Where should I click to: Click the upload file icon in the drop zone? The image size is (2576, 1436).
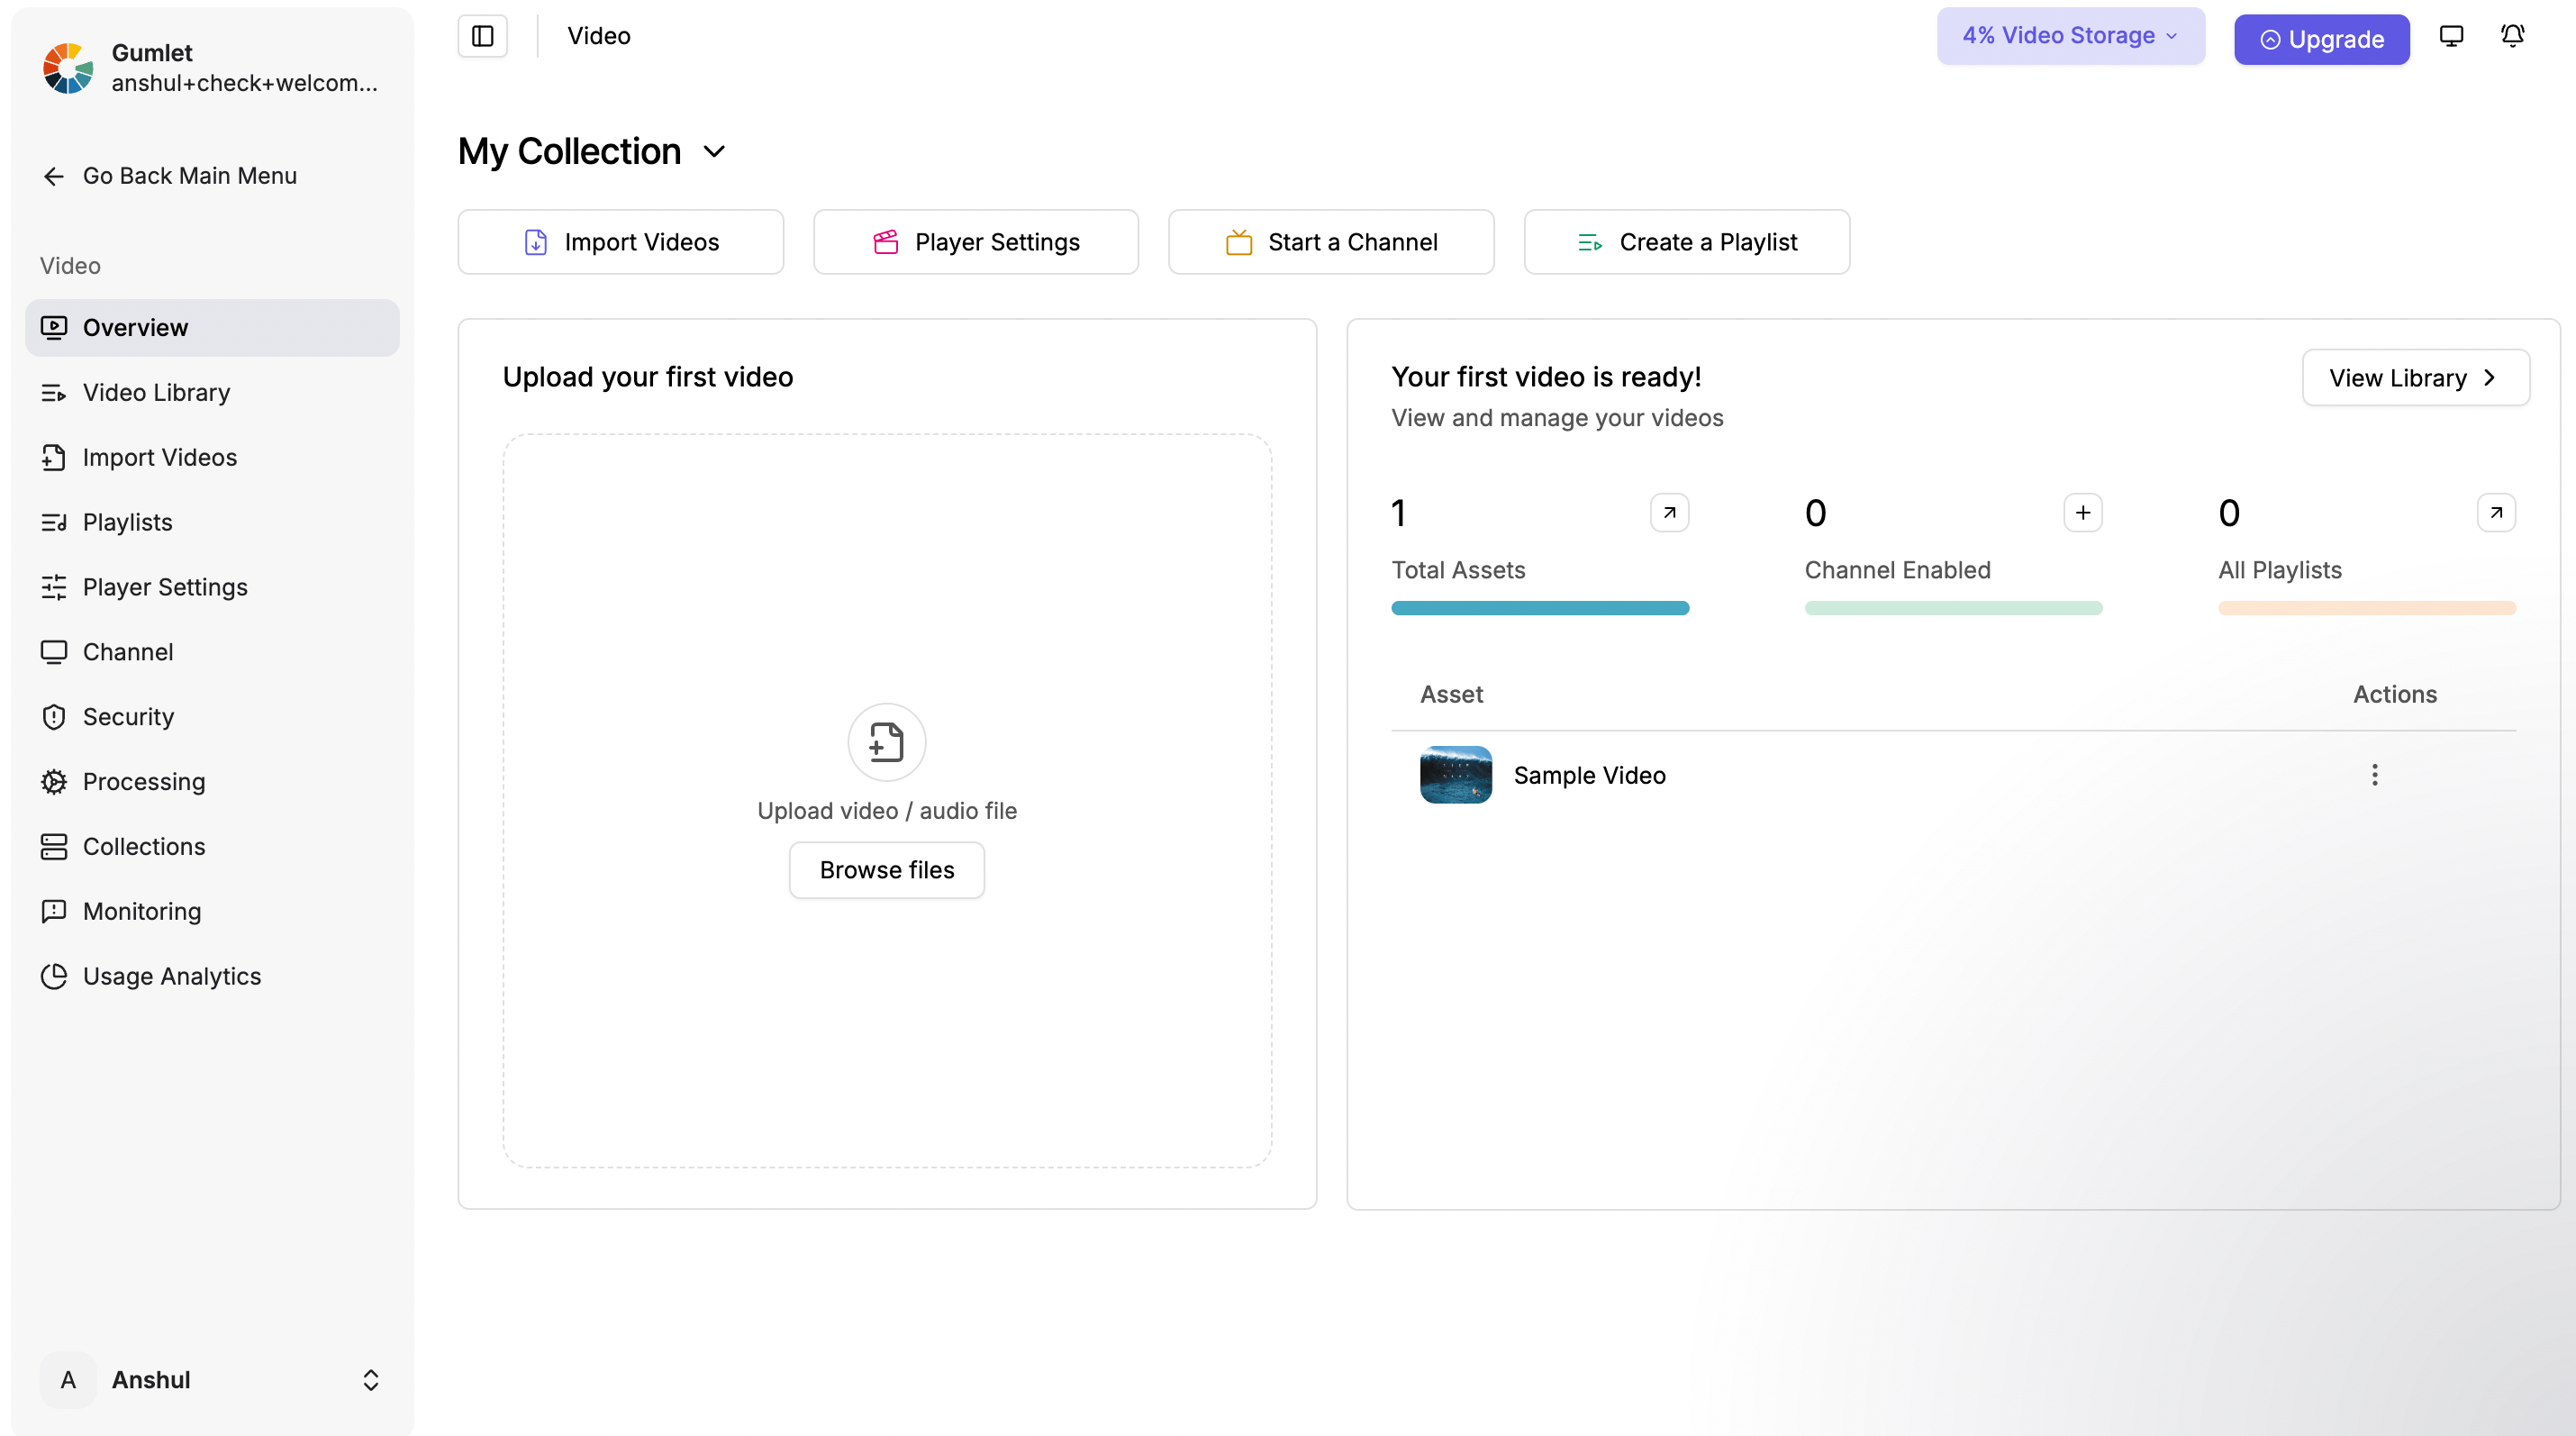point(886,742)
